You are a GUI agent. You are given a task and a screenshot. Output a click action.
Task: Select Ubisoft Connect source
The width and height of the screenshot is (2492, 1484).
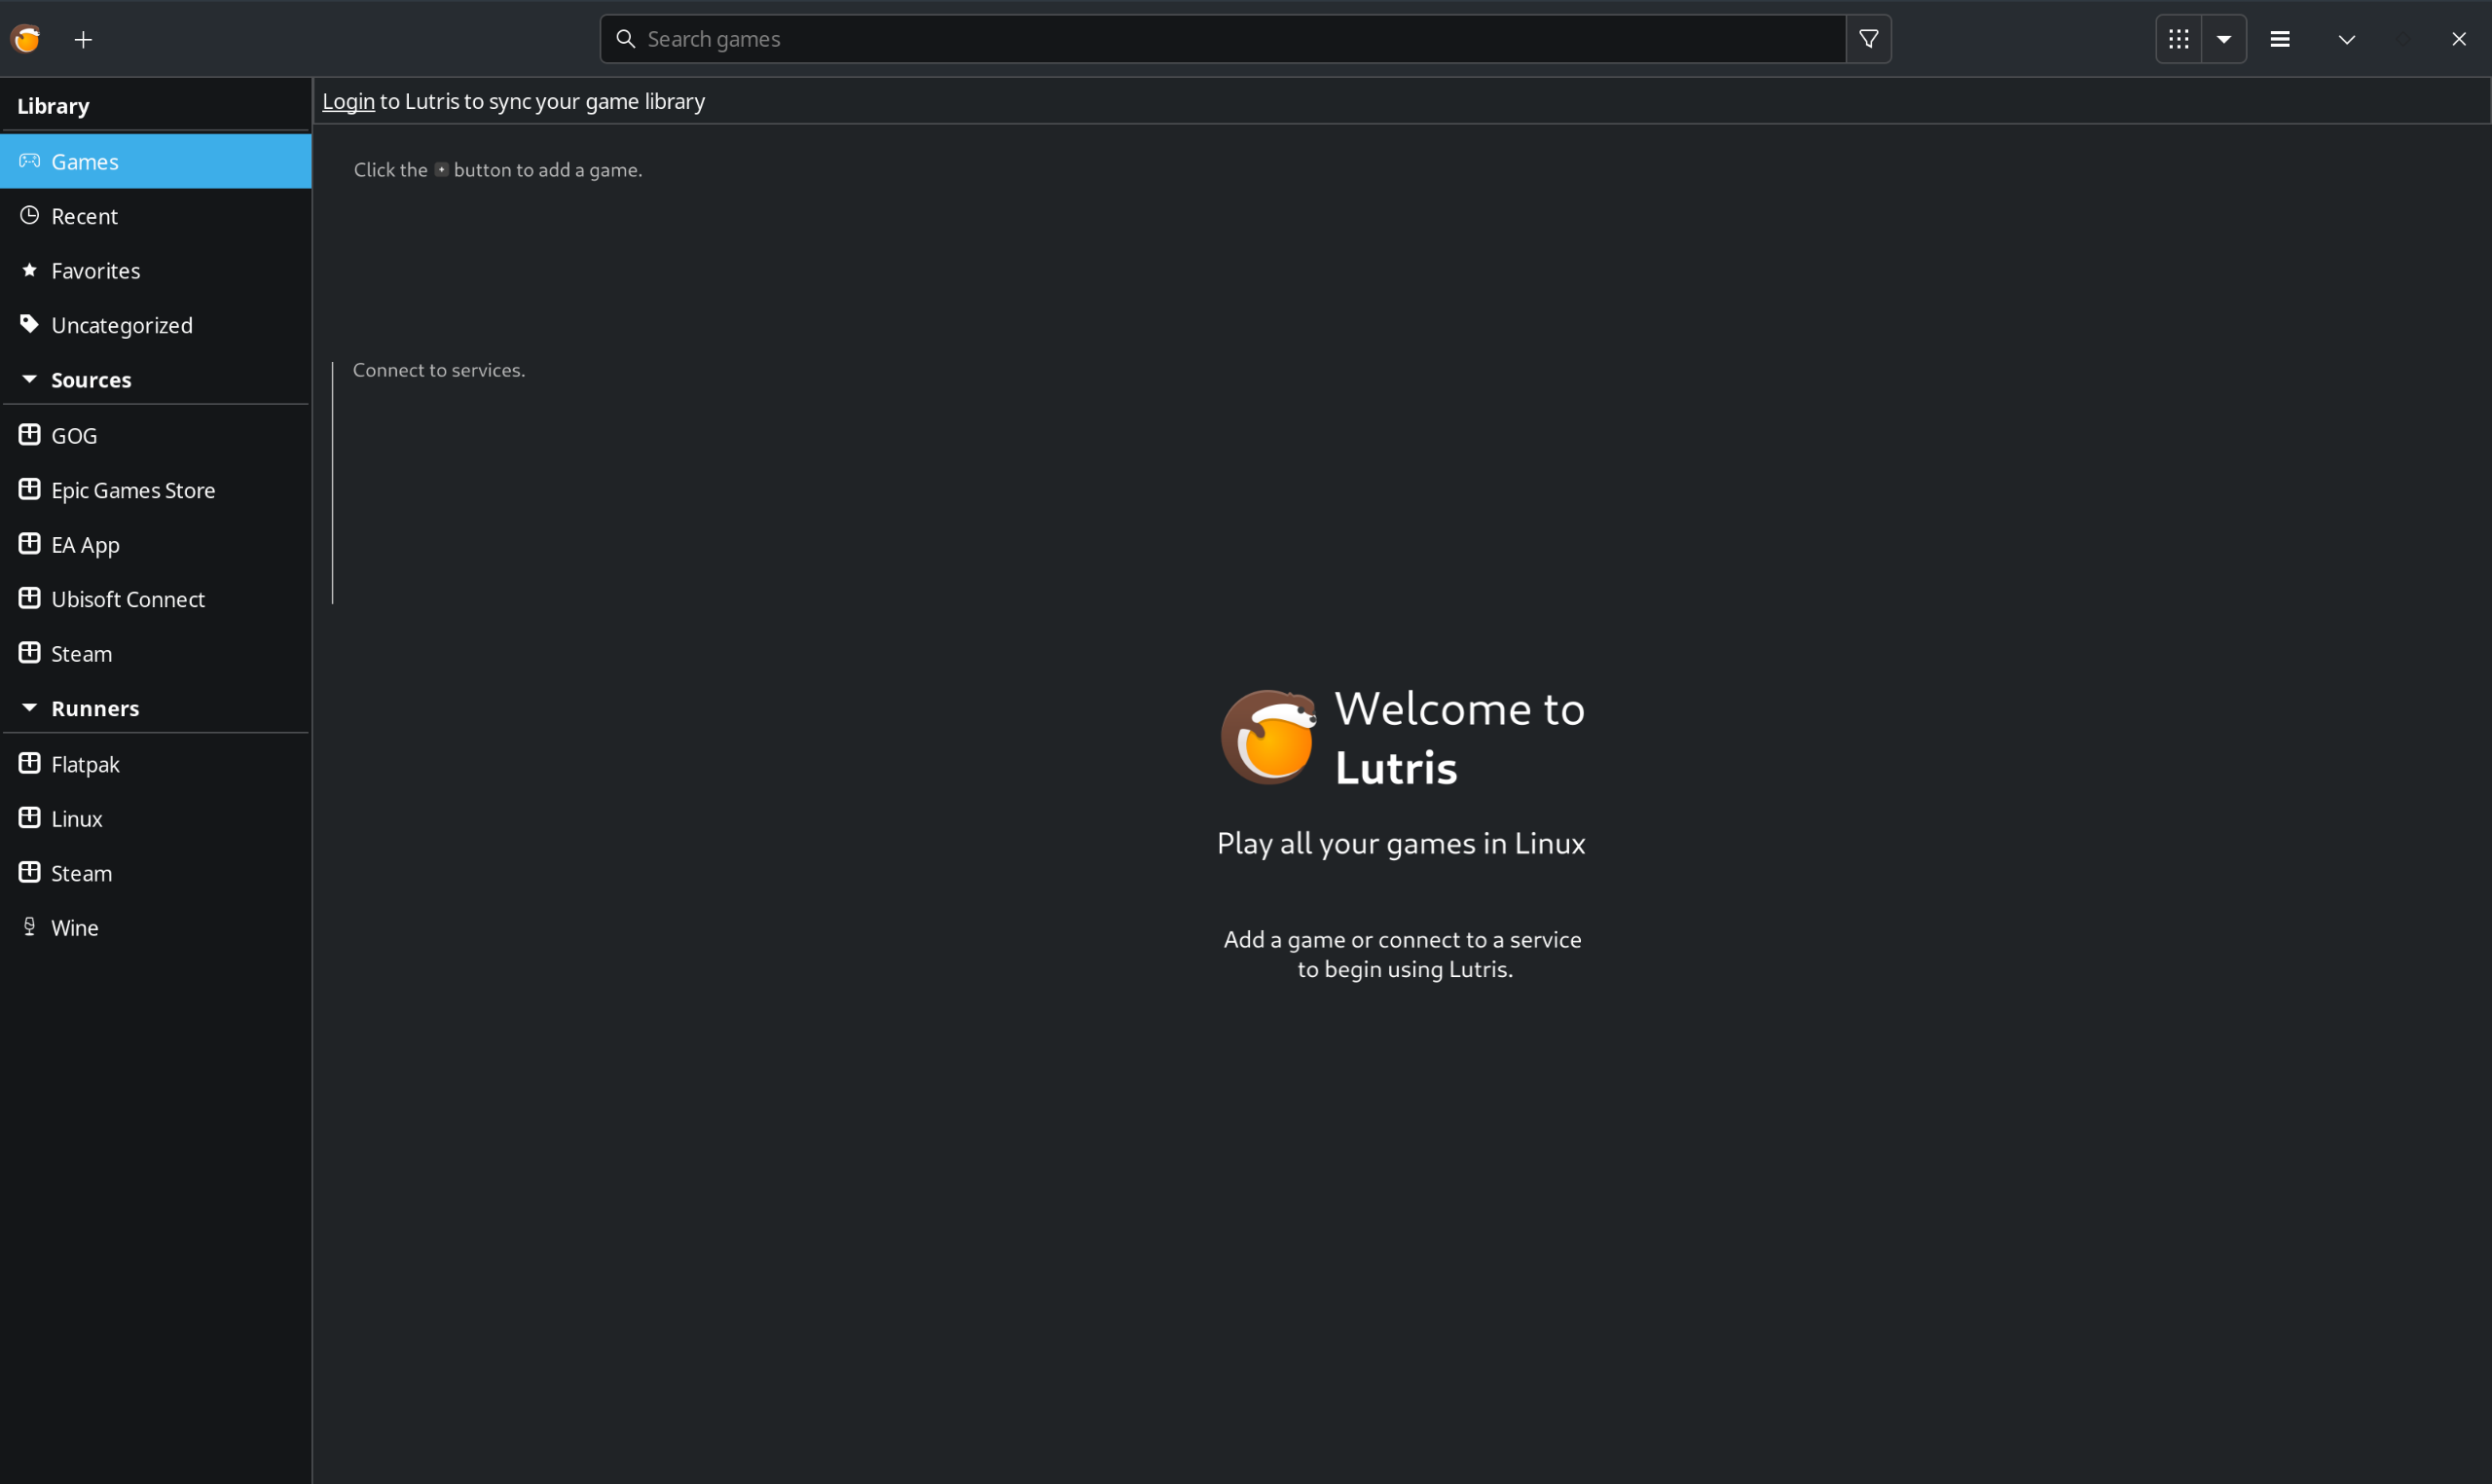(156, 599)
